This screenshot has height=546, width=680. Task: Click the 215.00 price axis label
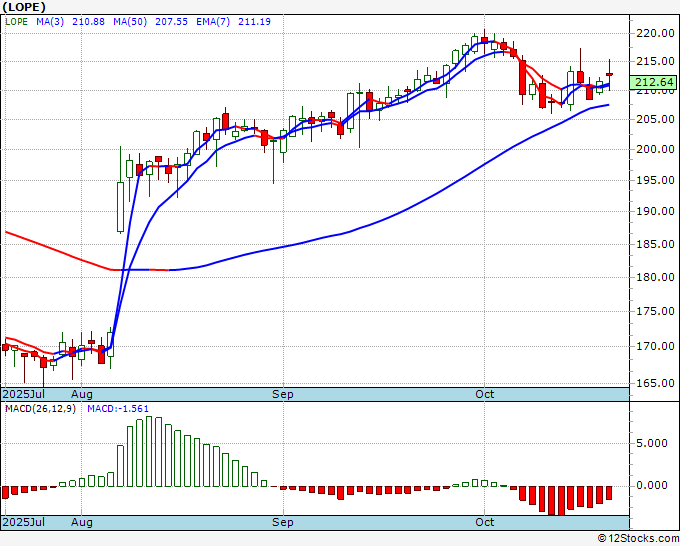(655, 61)
